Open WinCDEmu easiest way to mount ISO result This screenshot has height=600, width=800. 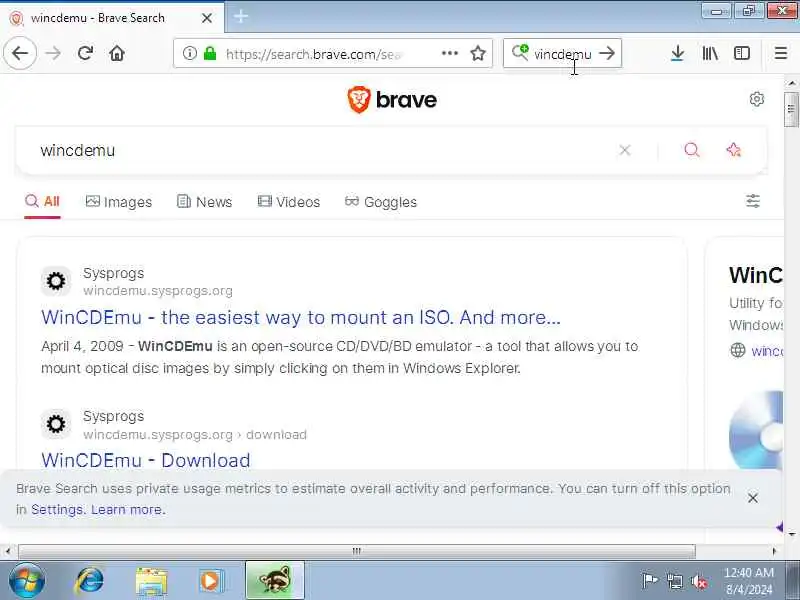pos(301,317)
